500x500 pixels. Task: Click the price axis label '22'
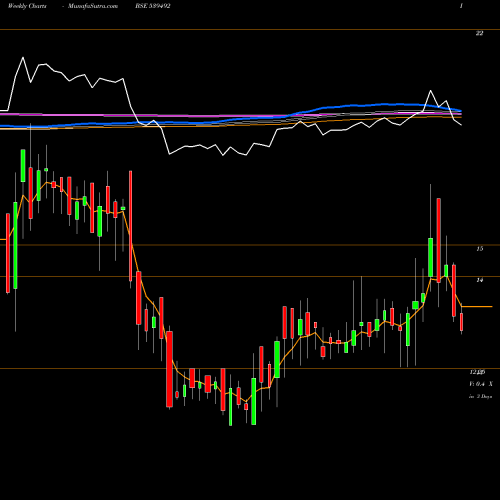479,33
